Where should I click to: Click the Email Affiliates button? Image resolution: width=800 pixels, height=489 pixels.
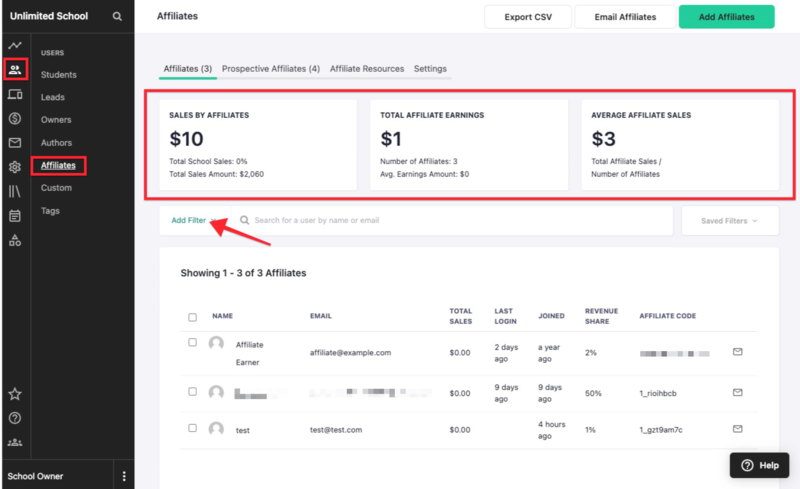point(625,17)
